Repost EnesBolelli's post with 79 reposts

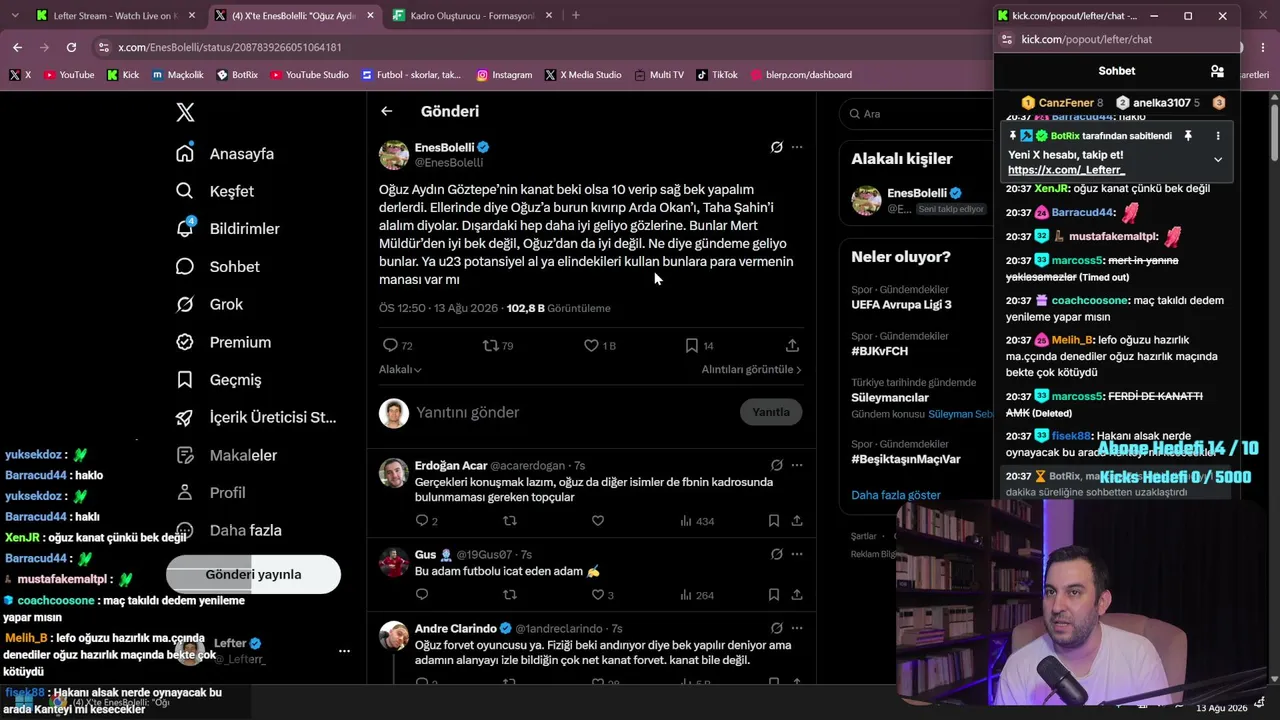click(x=490, y=345)
